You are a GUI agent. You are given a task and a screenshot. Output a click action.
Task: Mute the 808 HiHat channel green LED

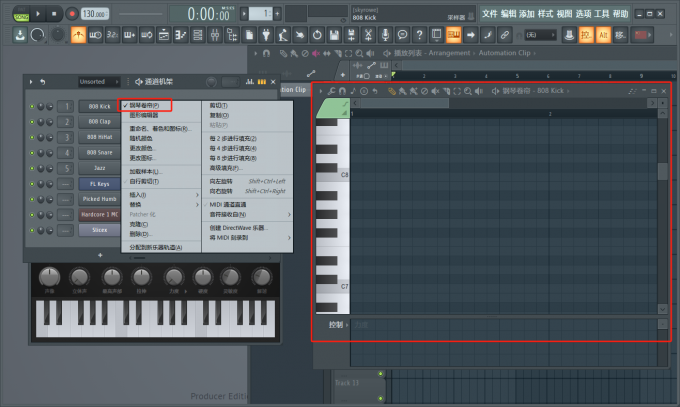(x=32, y=137)
